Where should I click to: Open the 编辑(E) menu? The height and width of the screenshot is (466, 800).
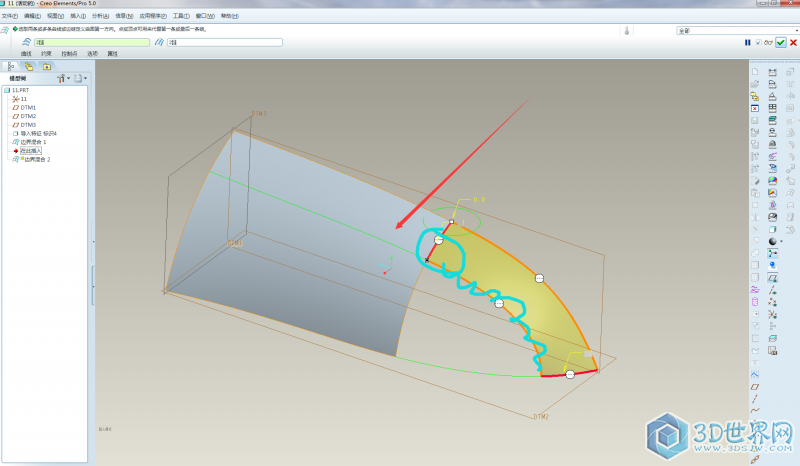pos(32,16)
